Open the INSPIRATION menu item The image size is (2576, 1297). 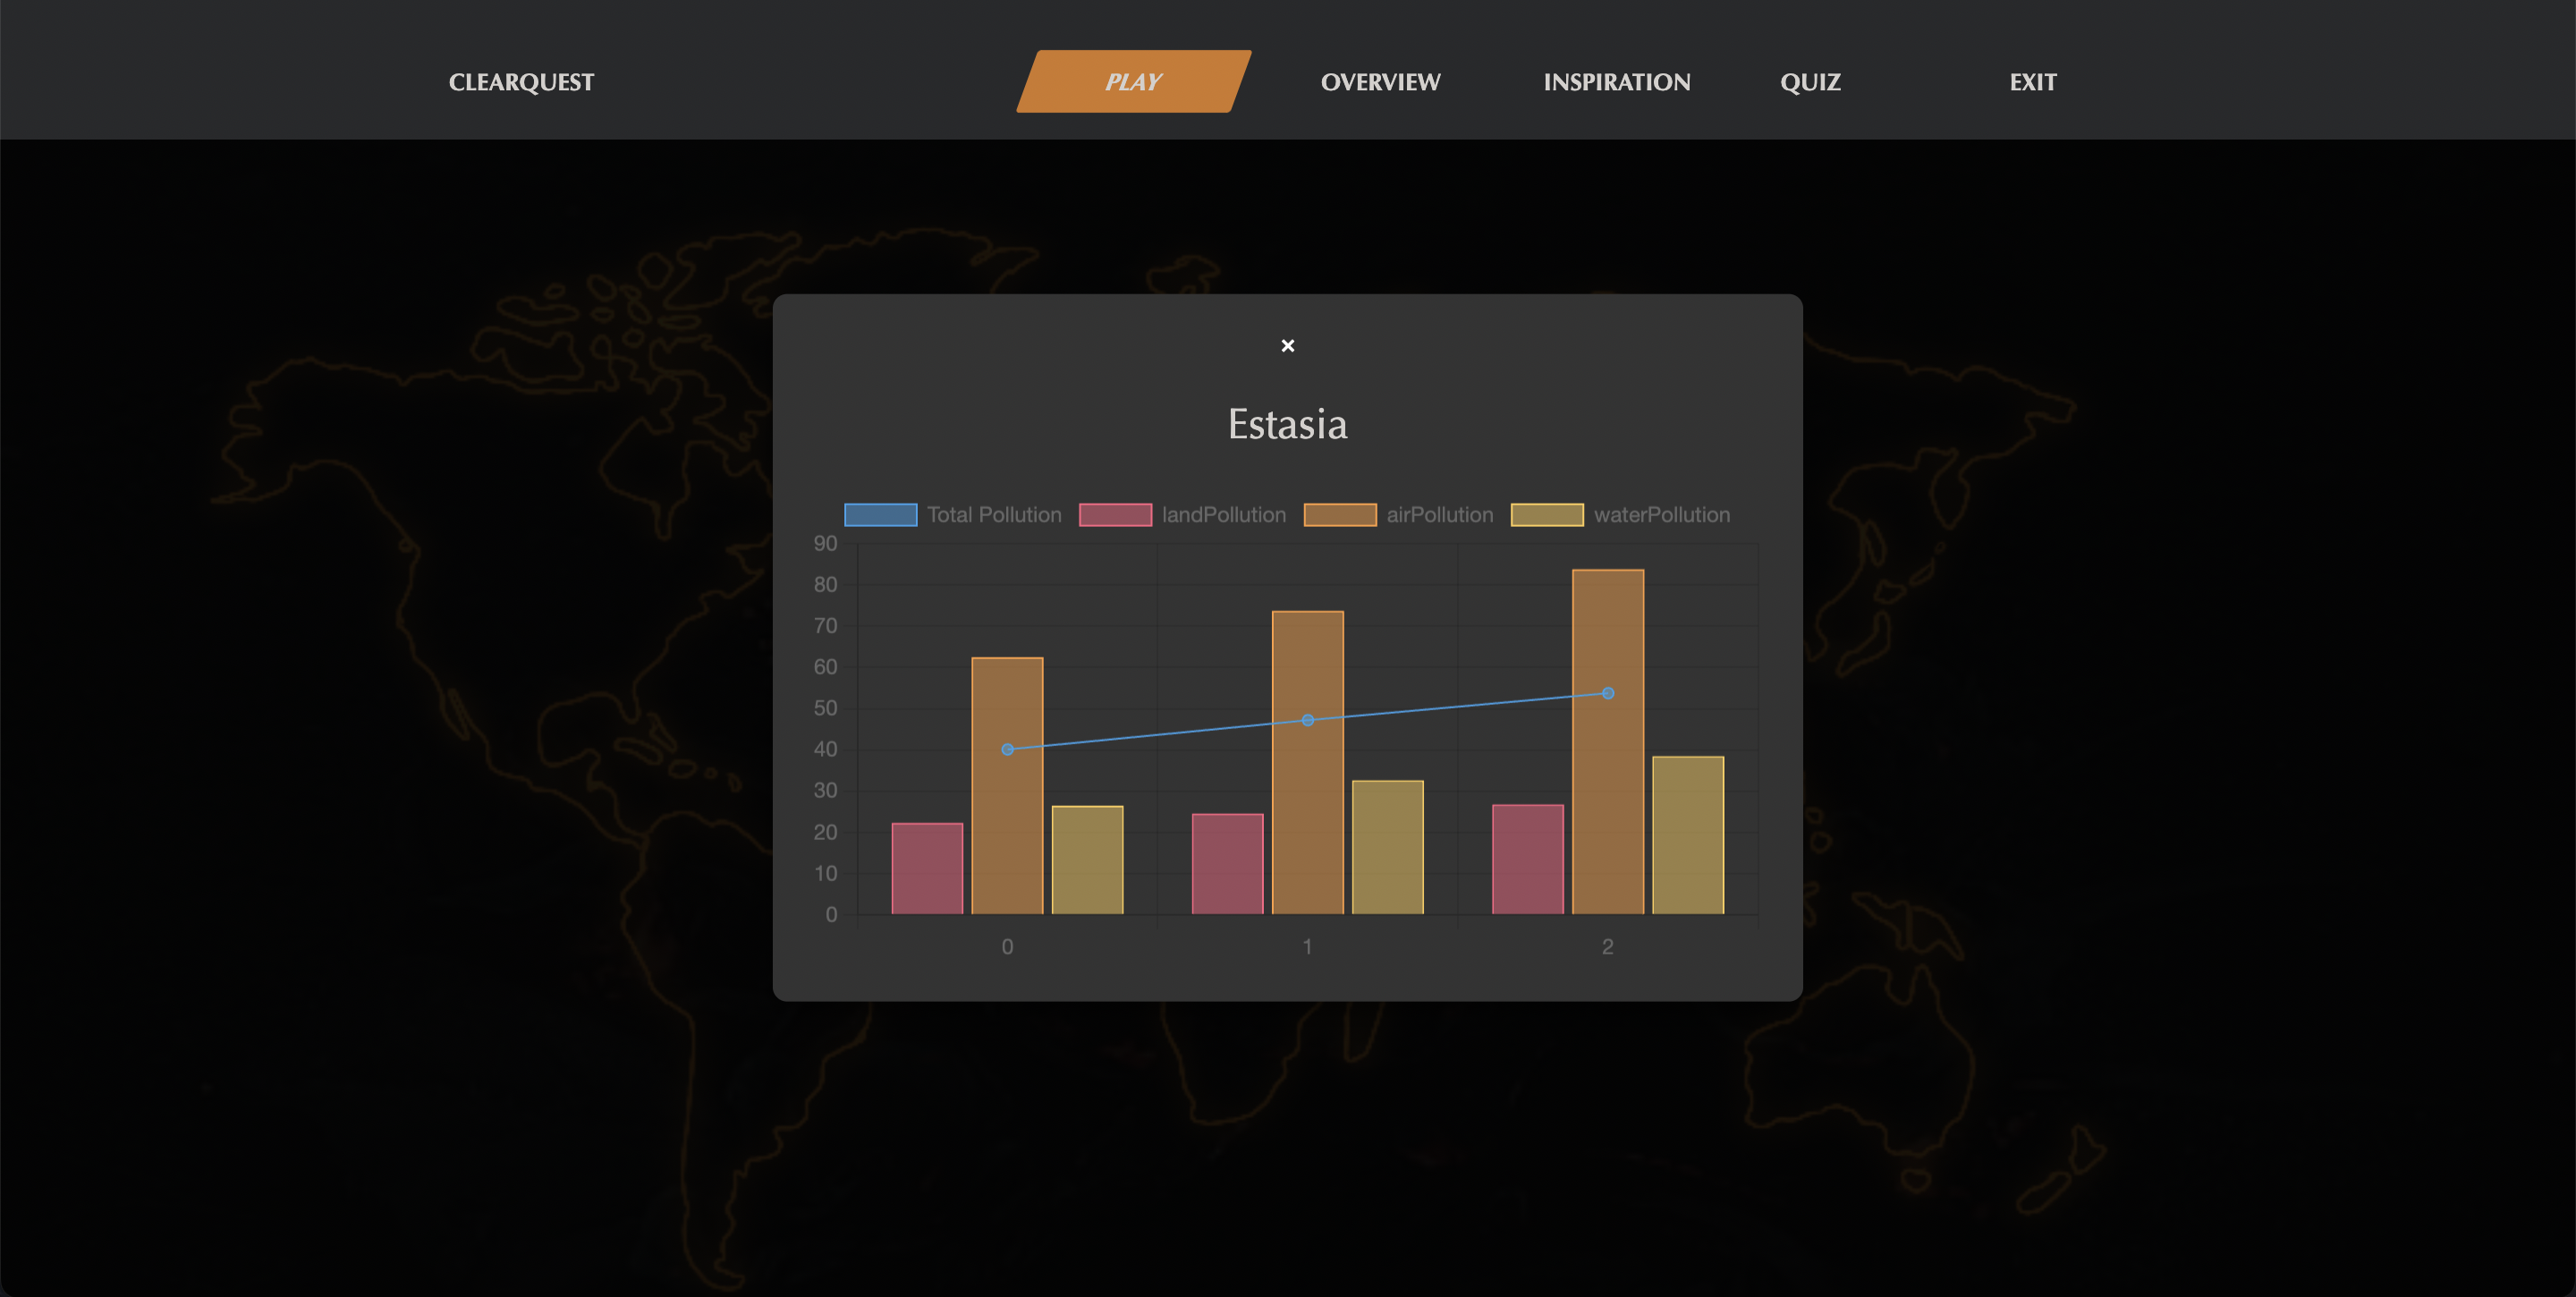point(1616,82)
